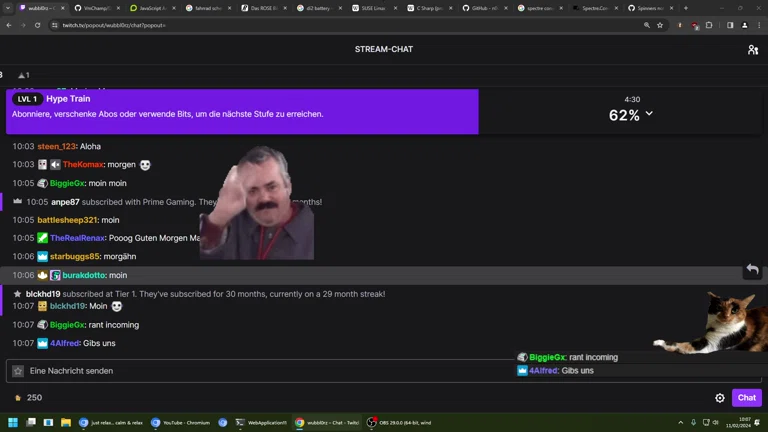Click the waving man GIF overlay
The image size is (768, 432).
pos(257,202)
